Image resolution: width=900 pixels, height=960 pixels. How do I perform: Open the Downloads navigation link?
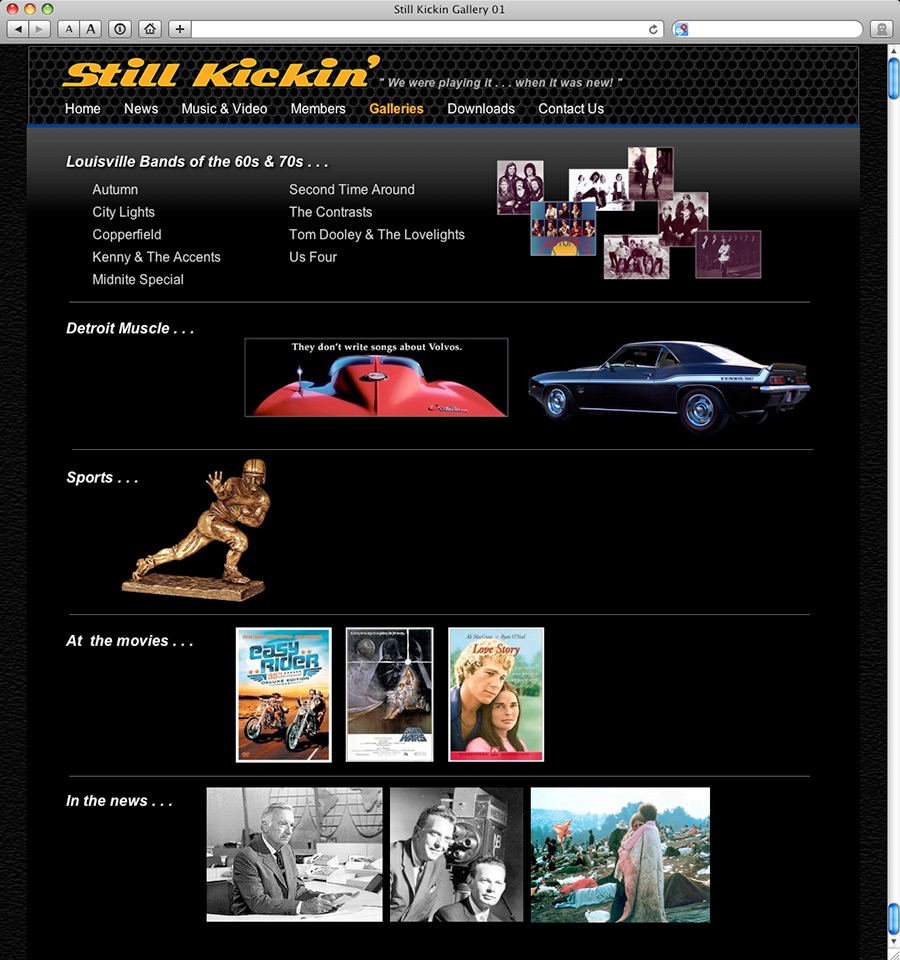[x=481, y=108]
